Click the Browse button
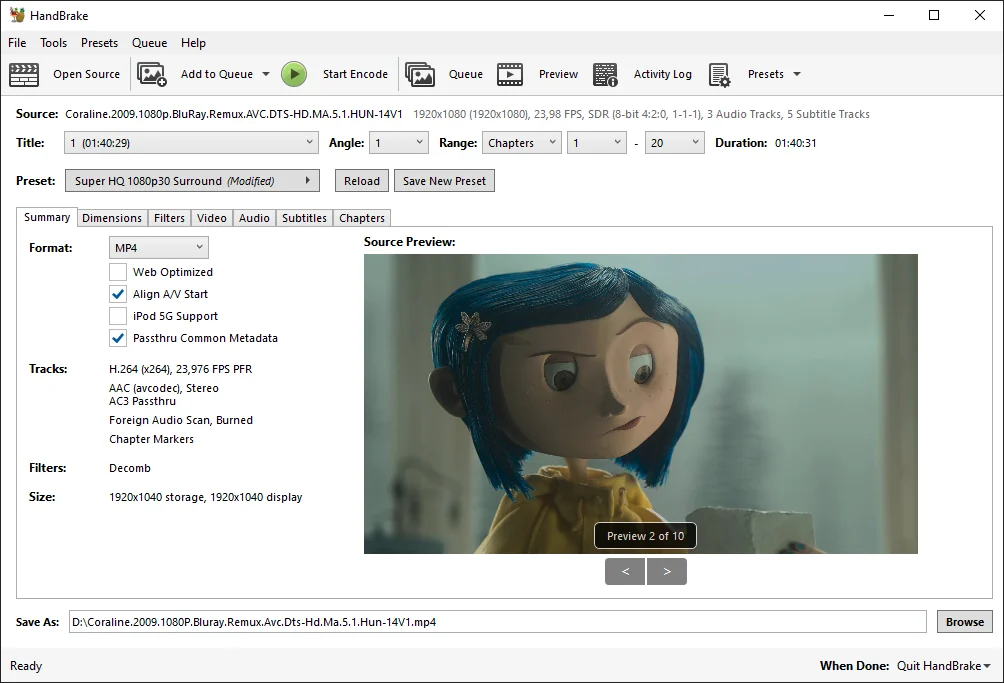The height and width of the screenshot is (683, 1004). pos(965,622)
